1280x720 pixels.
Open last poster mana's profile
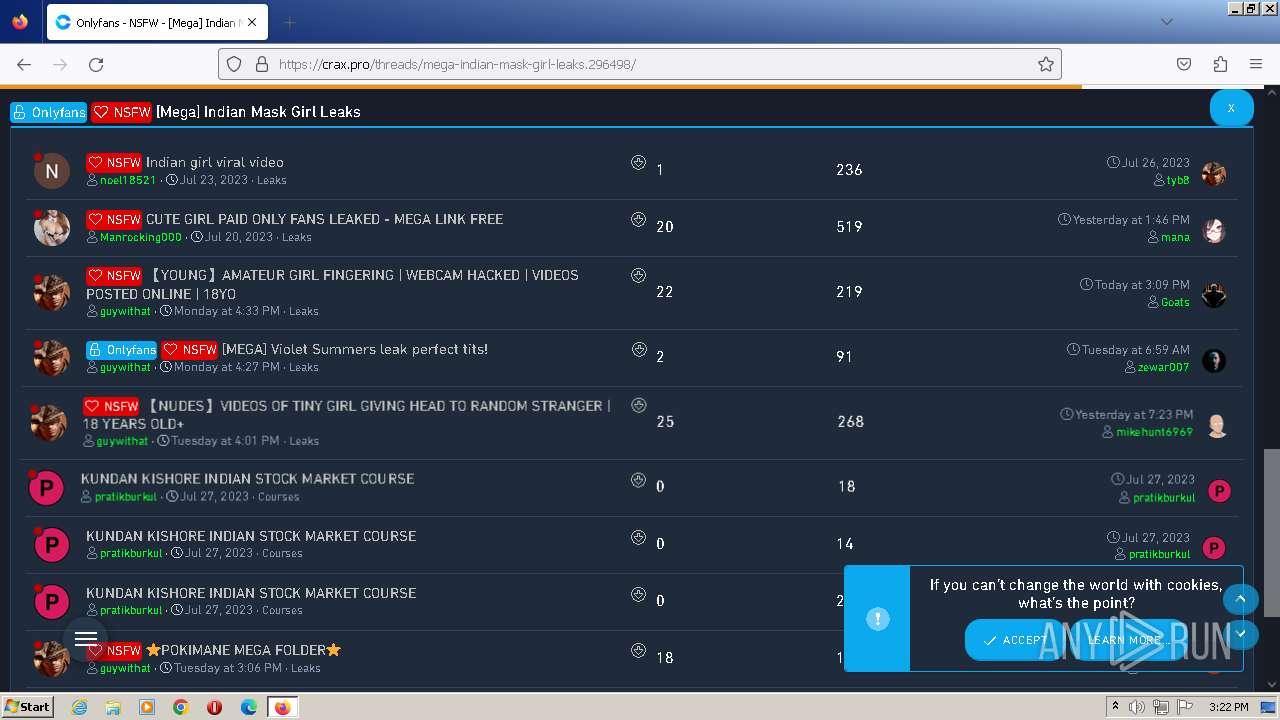click(1175, 238)
